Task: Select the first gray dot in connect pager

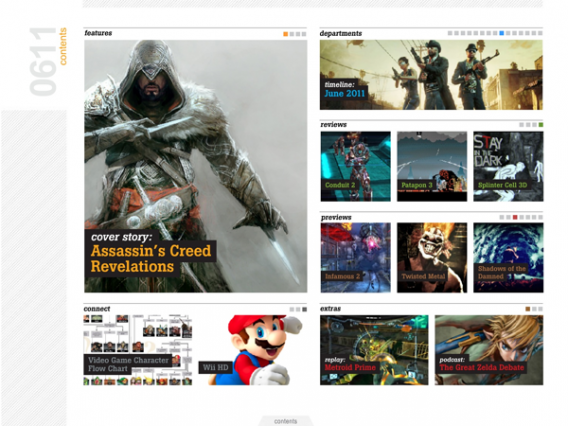Action: coord(292,309)
